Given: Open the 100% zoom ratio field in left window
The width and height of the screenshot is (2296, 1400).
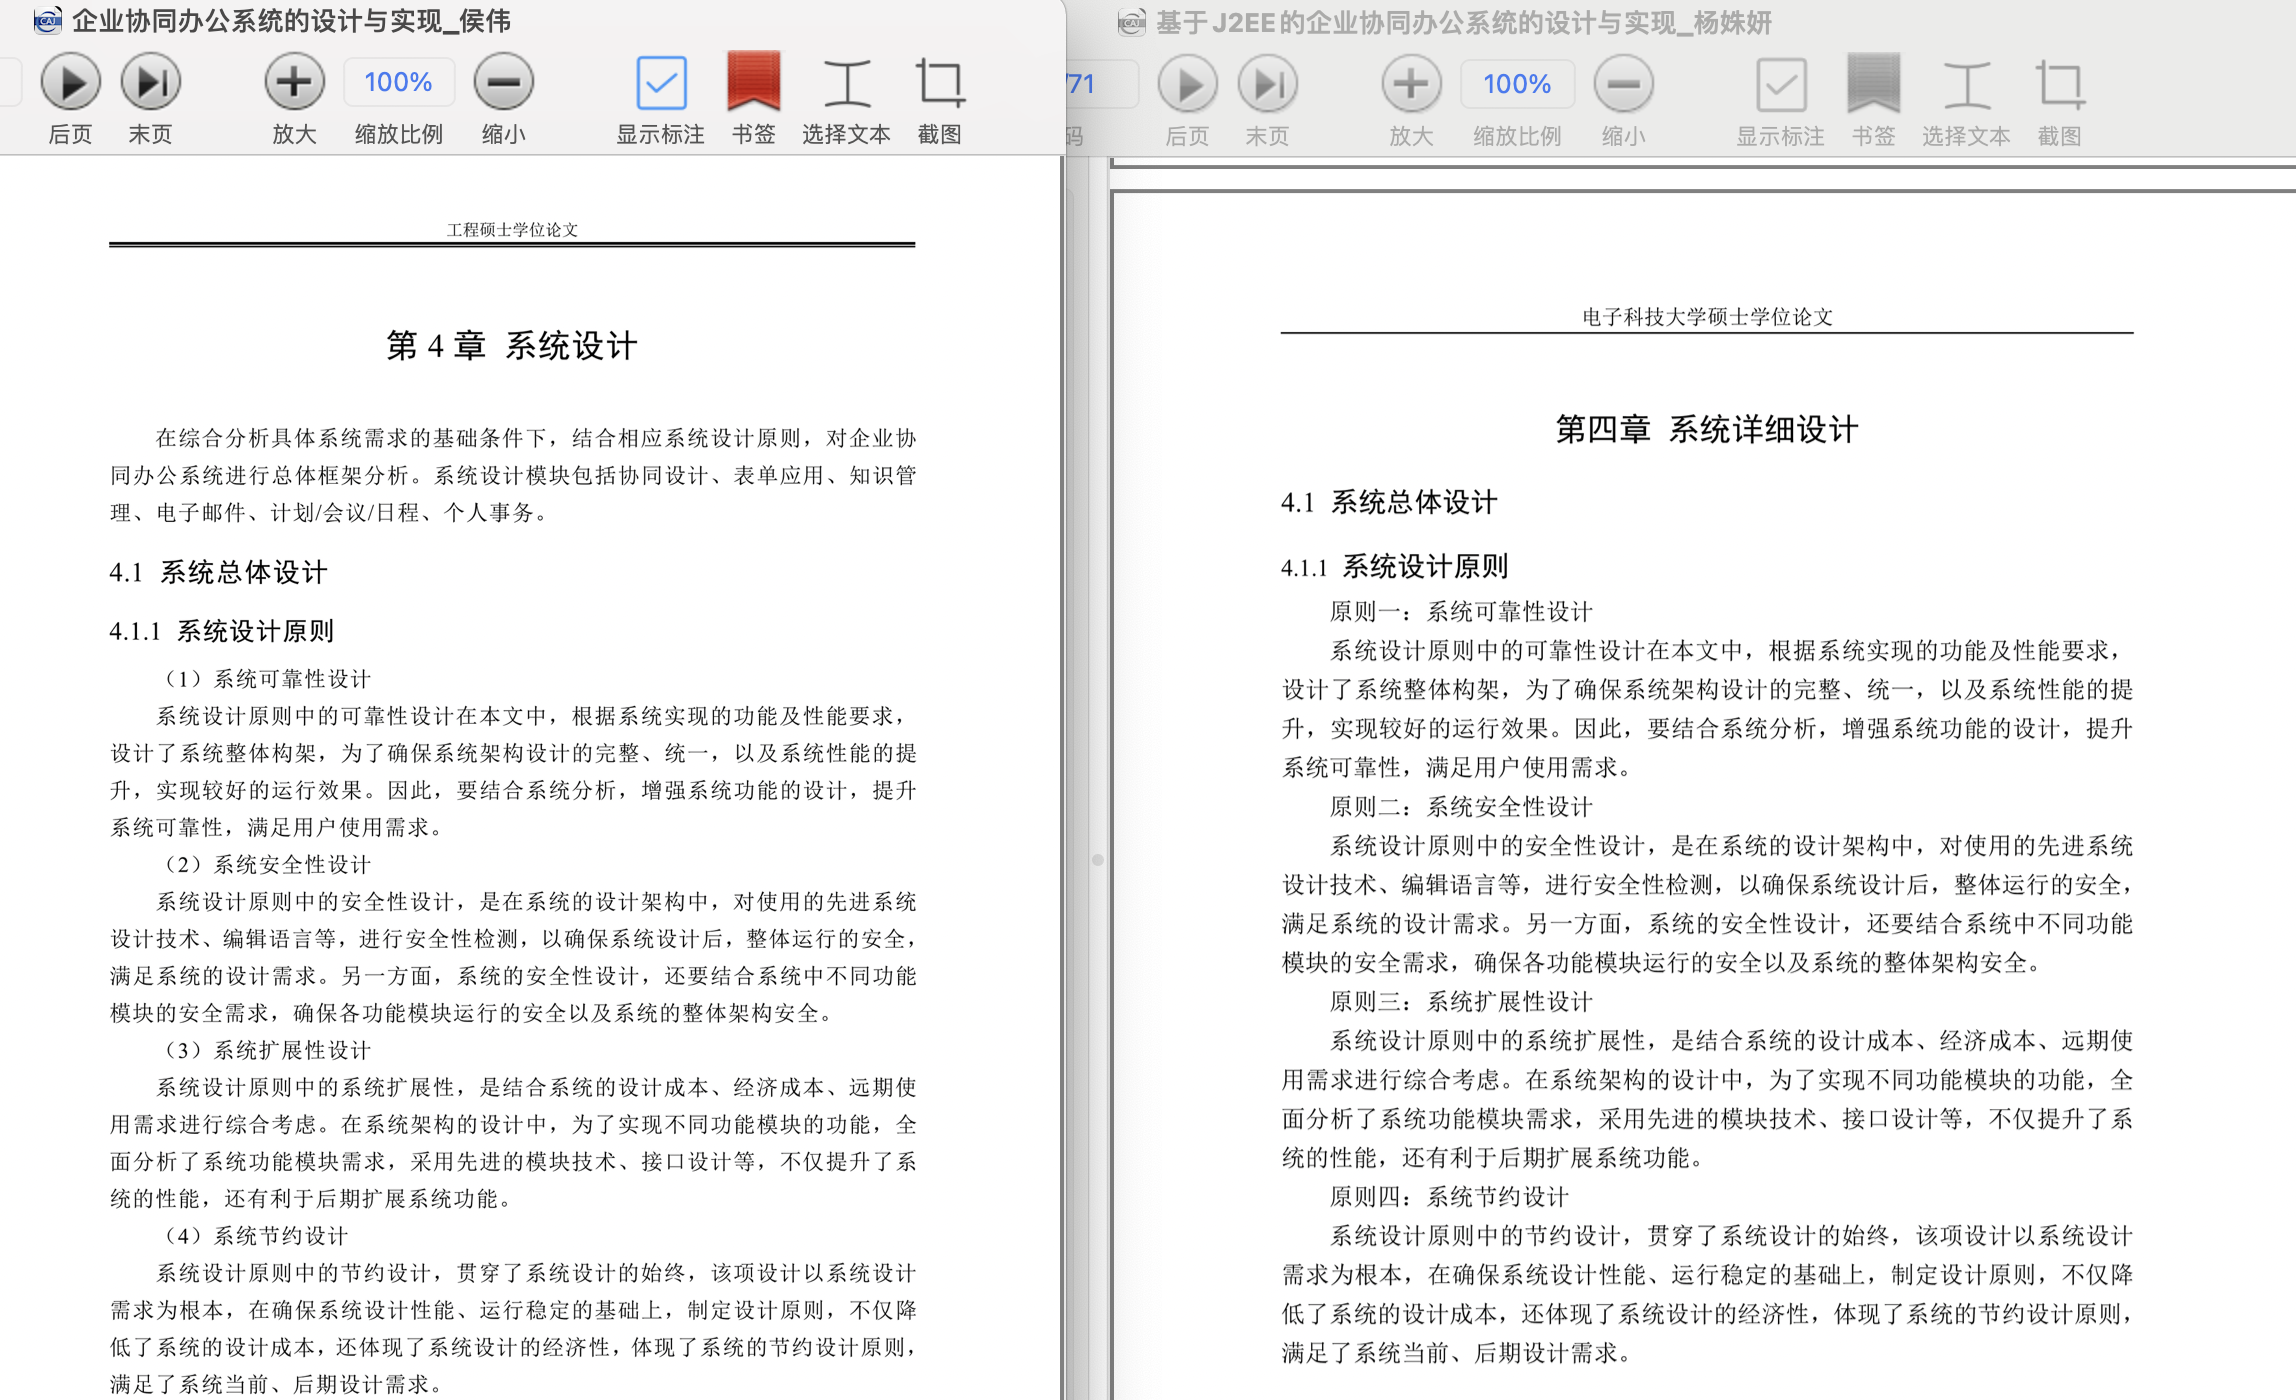Looking at the screenshot, I should tap(398, 82).
